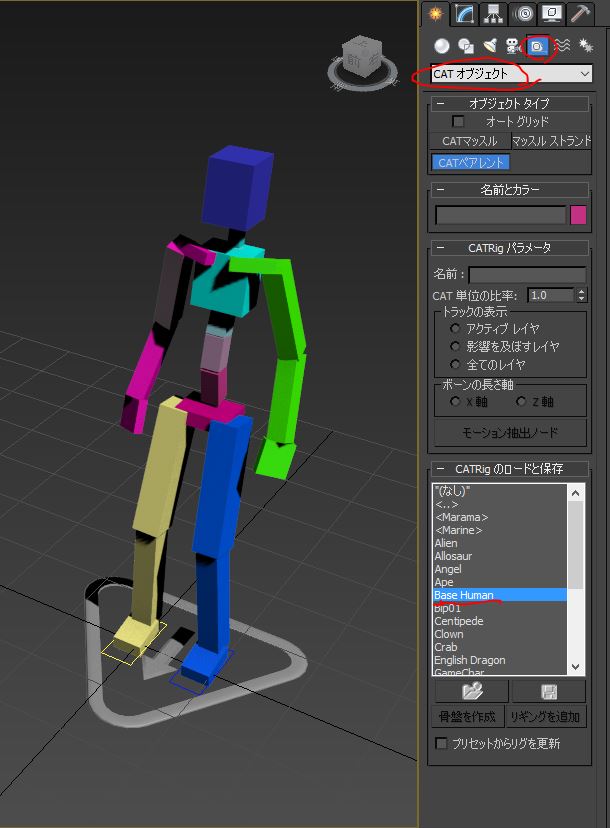Switch to the Hierarchy panel tab
This screenshot has height=828, width=610.
[492, 13]
